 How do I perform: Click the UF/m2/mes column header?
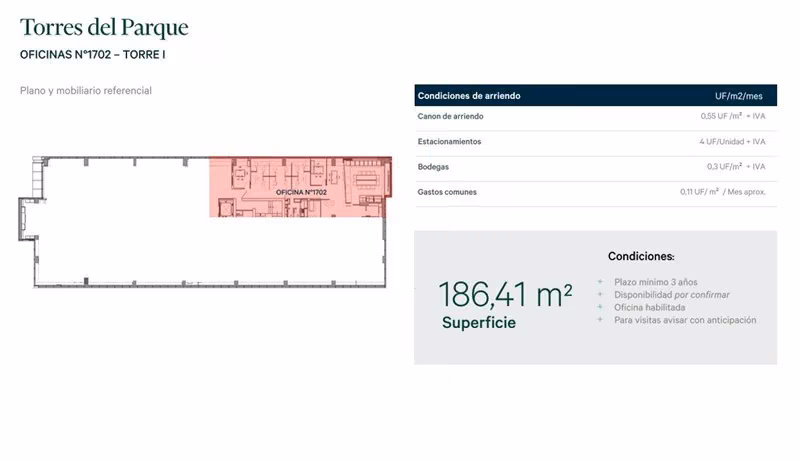click(x=738, y=96)
